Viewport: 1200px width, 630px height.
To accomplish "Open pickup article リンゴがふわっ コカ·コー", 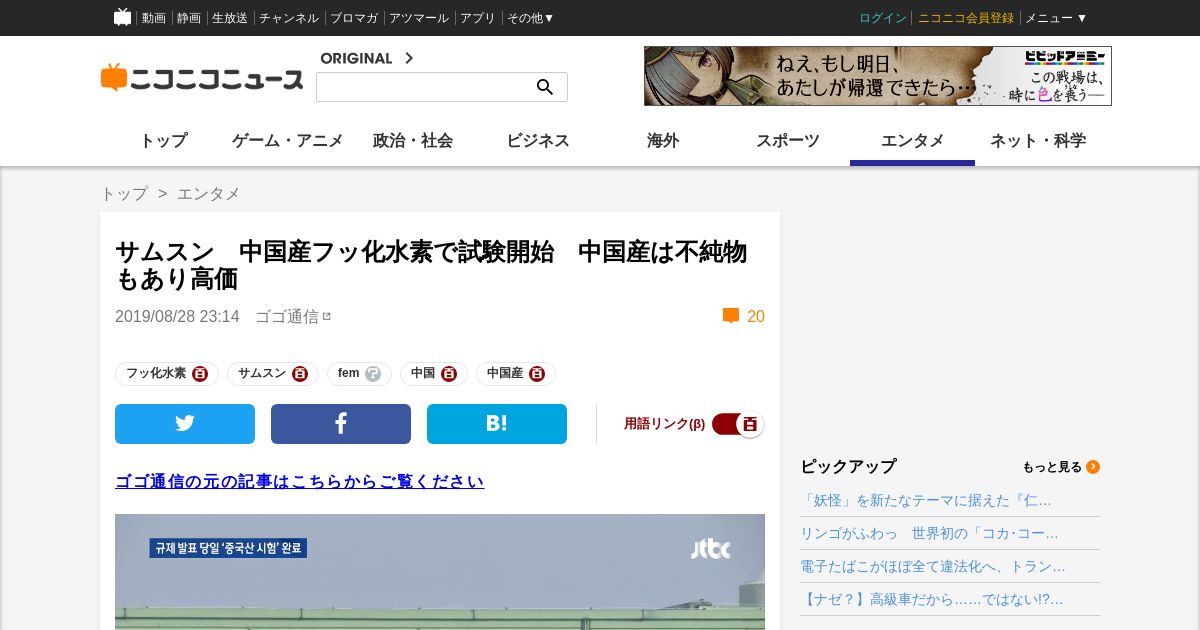I will 929,533.
